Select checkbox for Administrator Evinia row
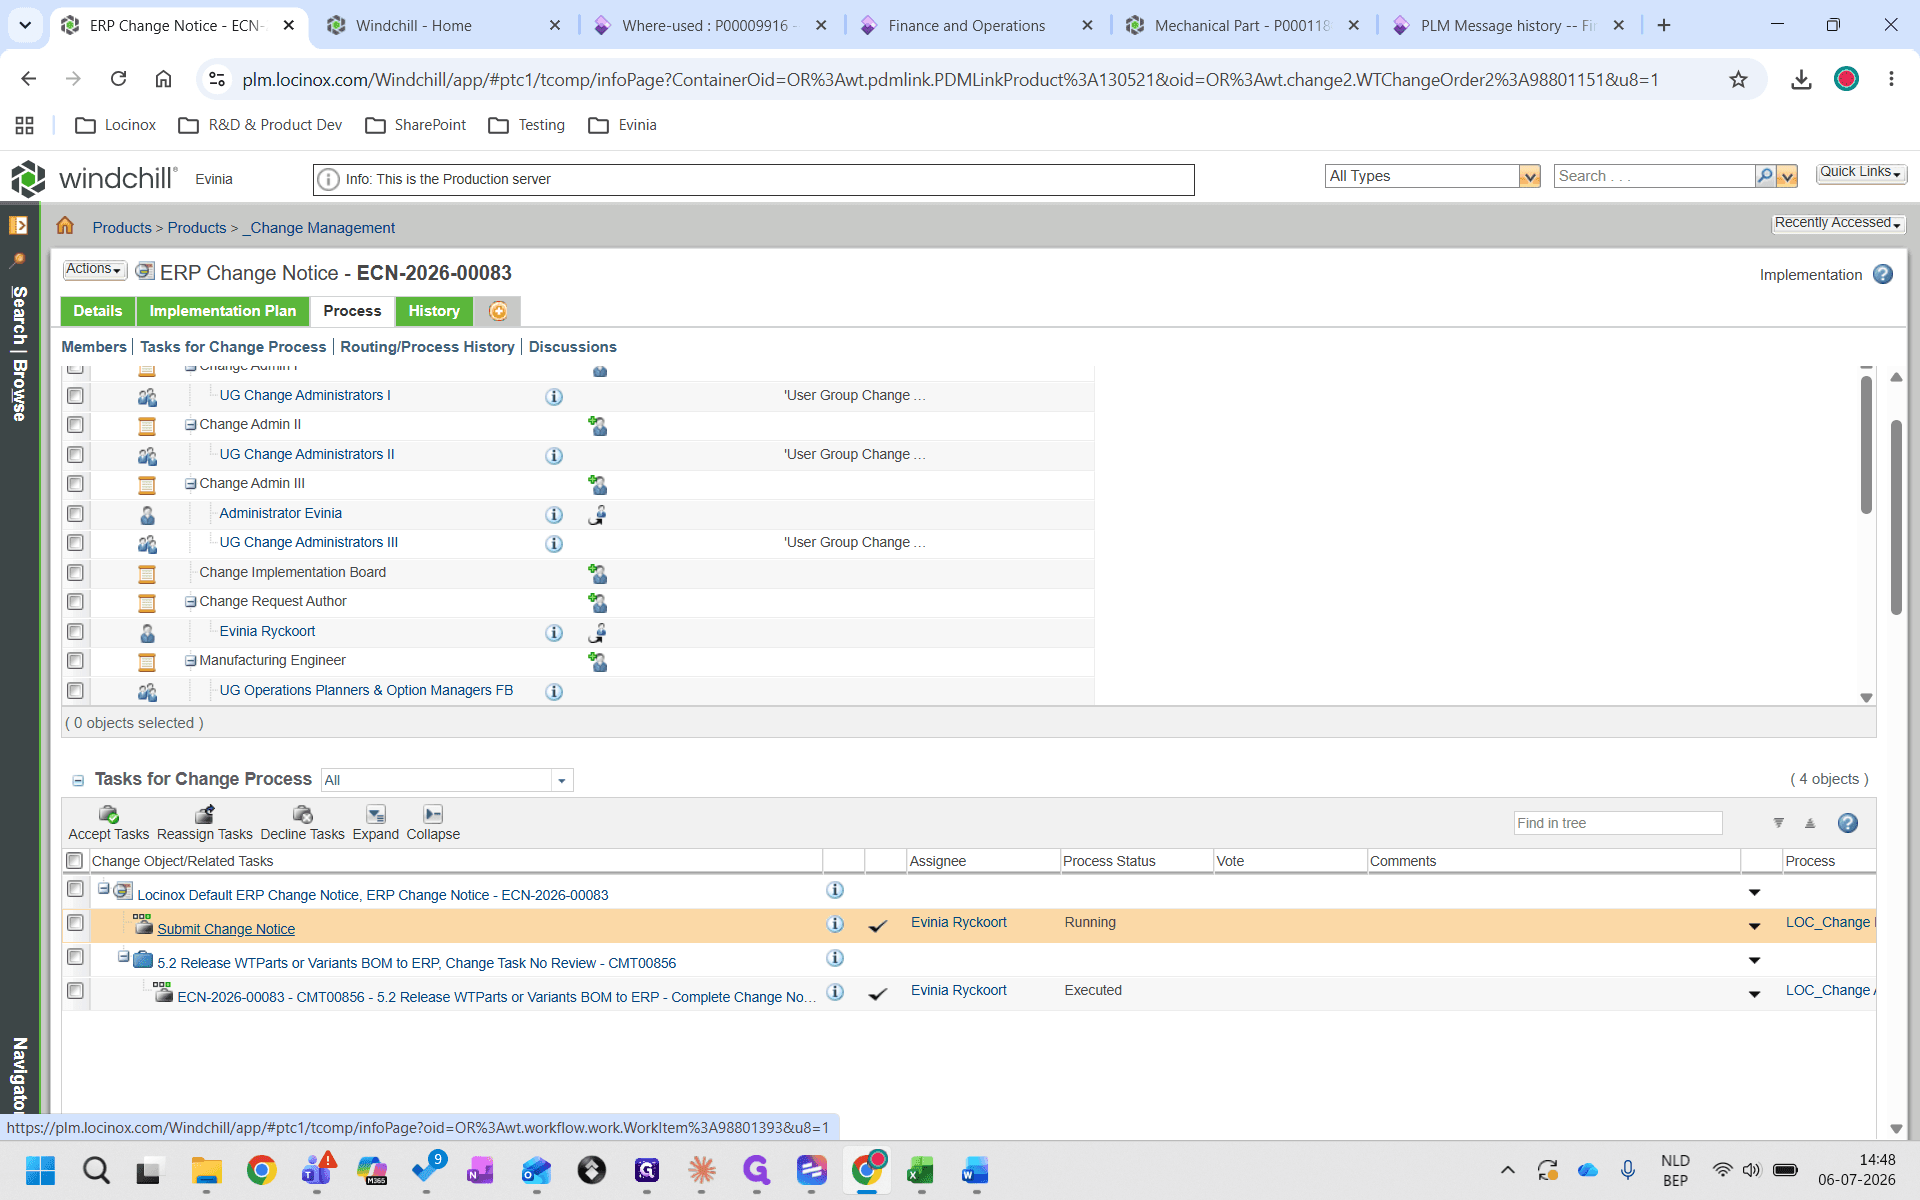The height and width of the screenshot is (1200, 1920). (75, 514)
